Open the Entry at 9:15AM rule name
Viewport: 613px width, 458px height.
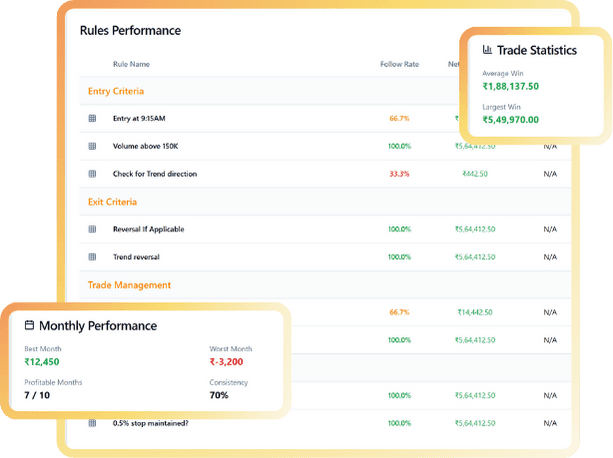141,118
